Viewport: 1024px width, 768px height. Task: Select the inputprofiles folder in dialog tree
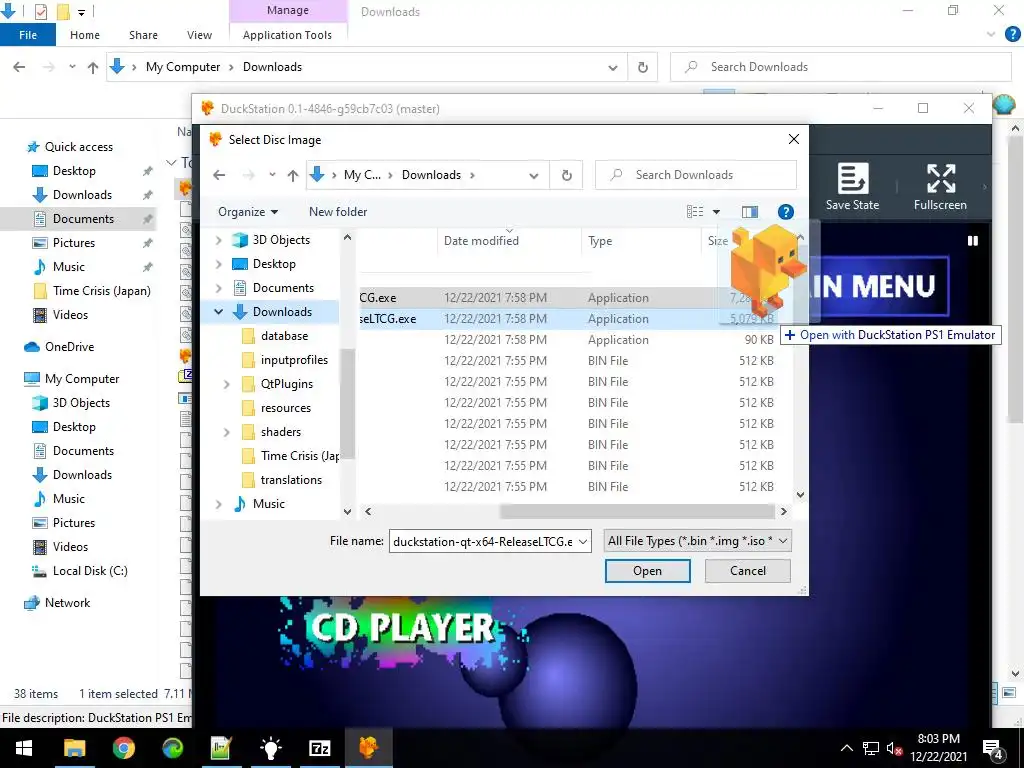294,360
